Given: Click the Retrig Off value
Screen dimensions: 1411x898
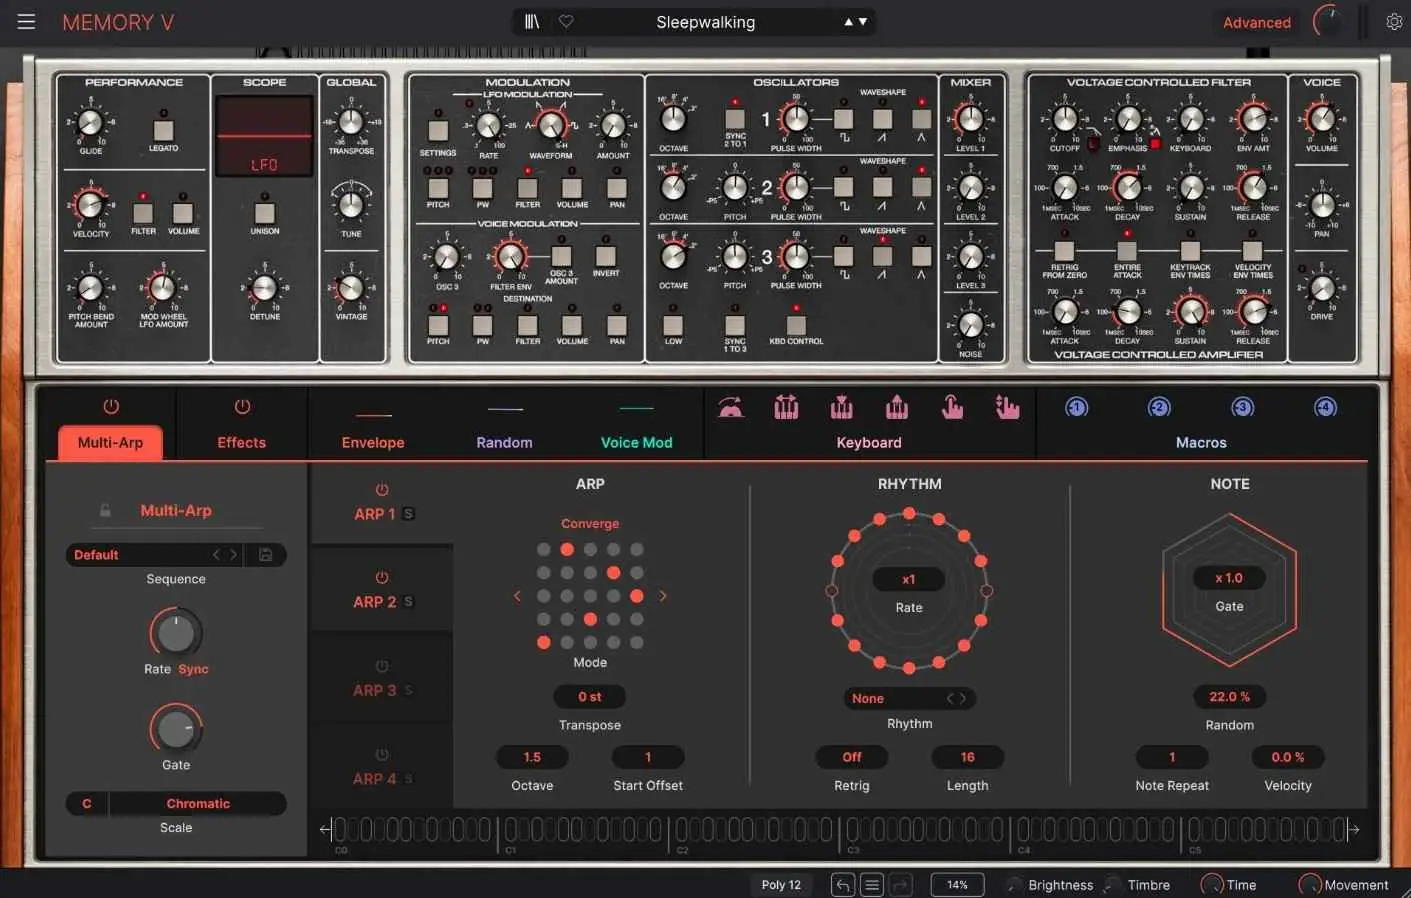Looking at the screenshot, I should tap(852, 757).
